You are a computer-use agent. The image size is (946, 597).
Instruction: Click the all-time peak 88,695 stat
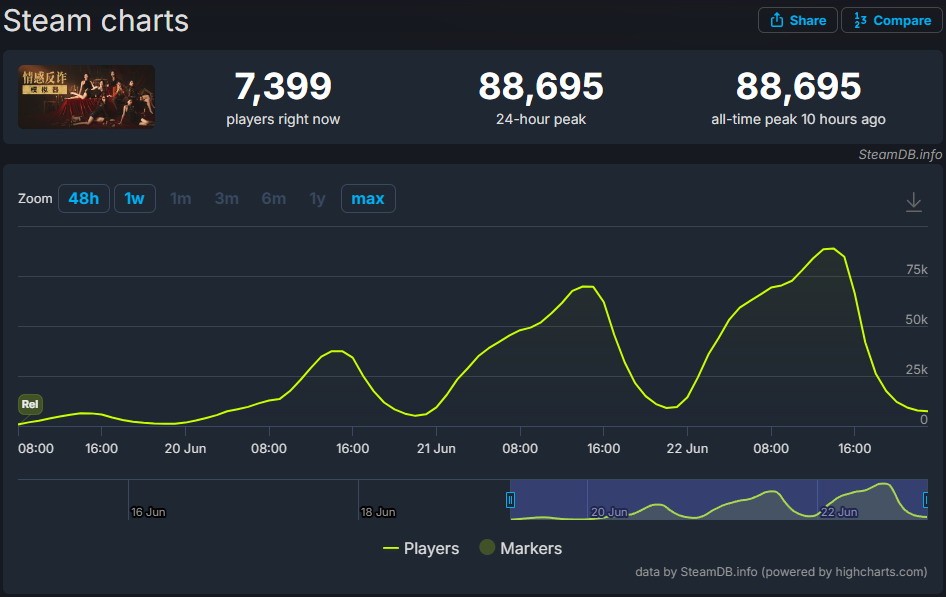[x=798, y=88]
